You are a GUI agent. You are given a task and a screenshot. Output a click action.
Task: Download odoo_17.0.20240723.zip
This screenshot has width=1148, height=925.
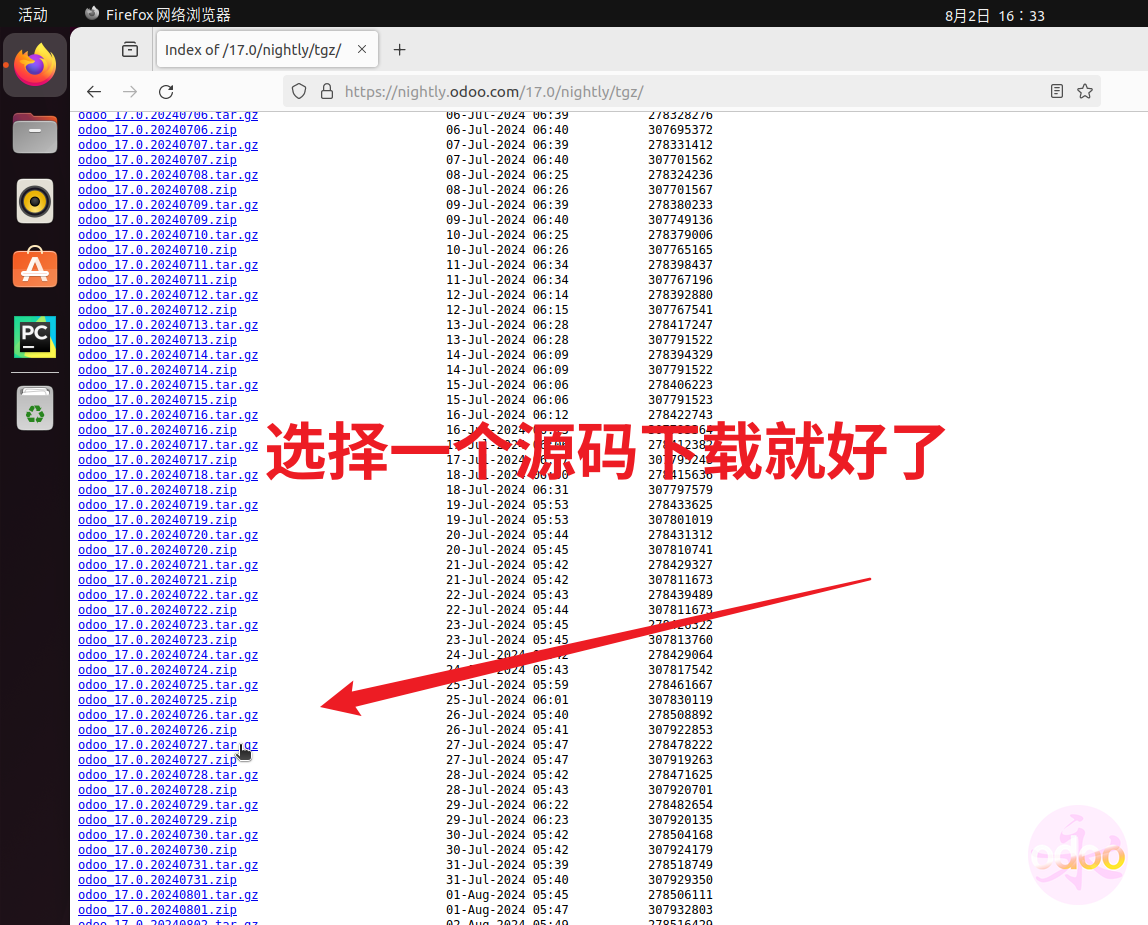(x=157, y=640)
